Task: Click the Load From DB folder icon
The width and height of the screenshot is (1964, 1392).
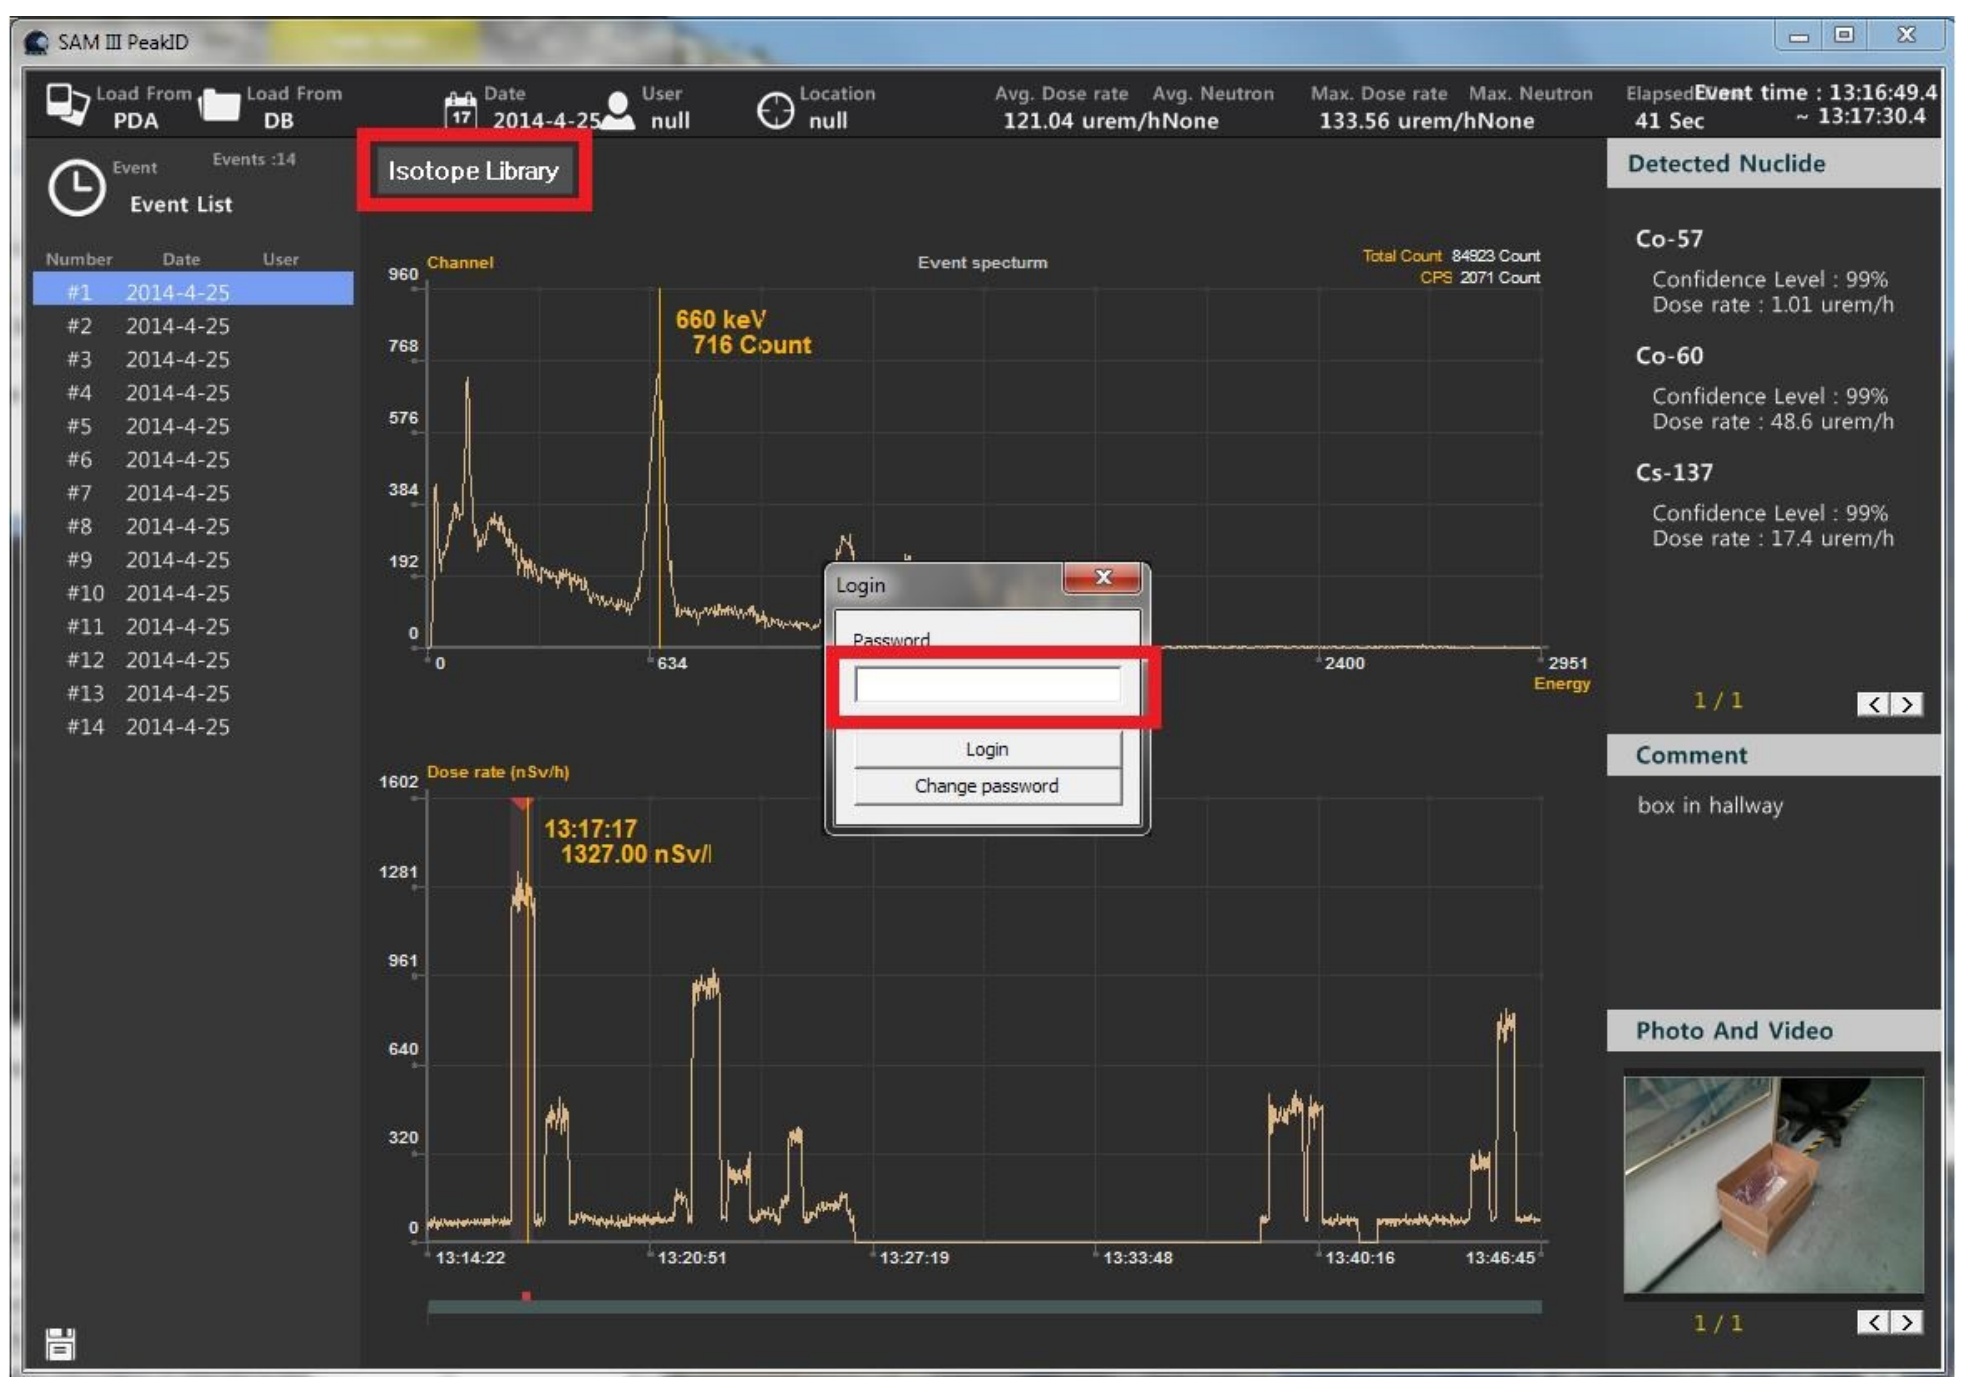Action: coord(219,104)
